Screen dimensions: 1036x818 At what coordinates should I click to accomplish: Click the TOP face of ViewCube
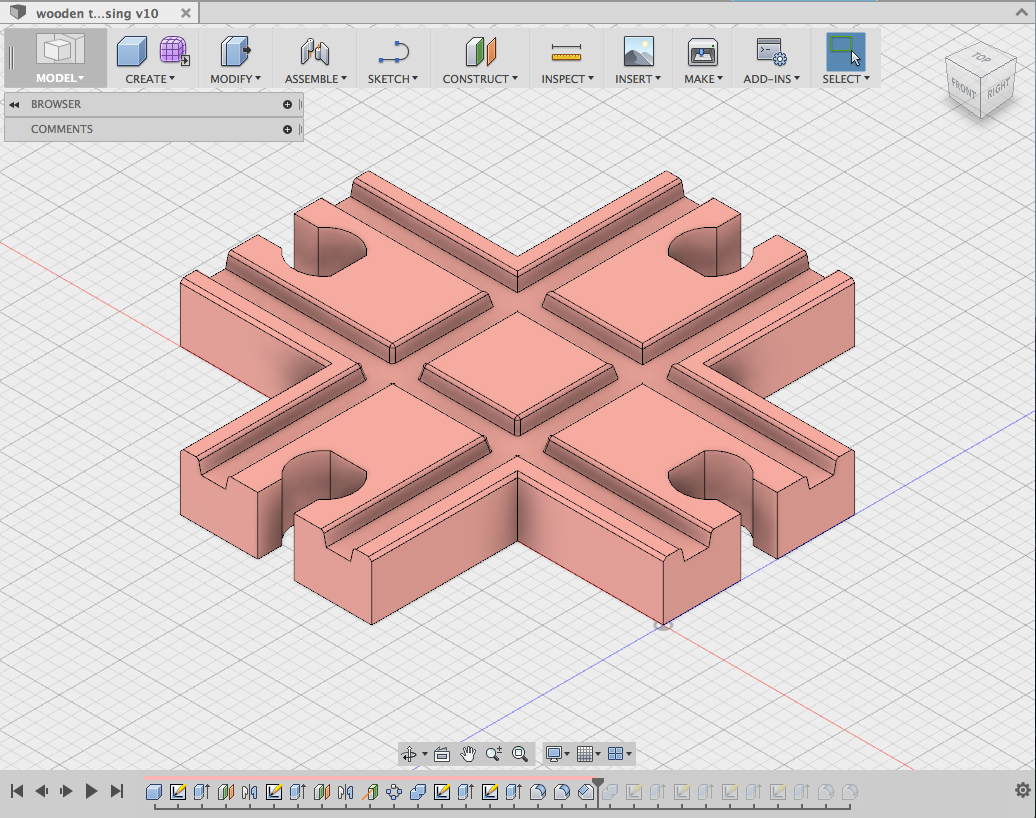981,58
